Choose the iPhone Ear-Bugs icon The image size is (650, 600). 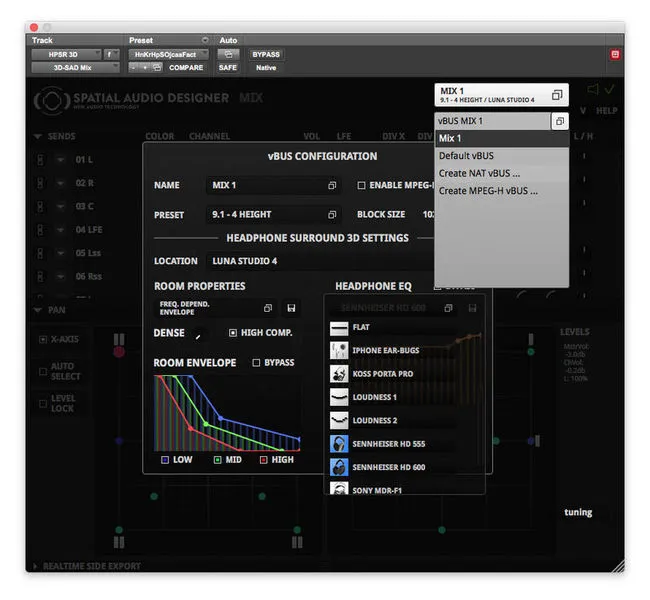pos(339,351)
